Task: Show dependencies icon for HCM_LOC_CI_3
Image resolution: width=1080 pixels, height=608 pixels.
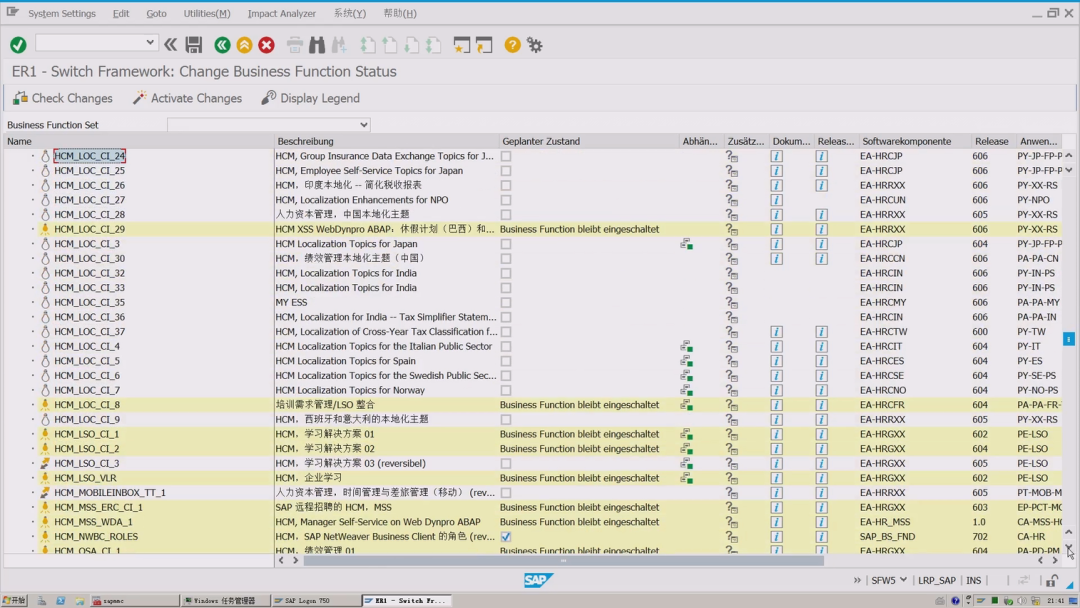Action: 686,244
